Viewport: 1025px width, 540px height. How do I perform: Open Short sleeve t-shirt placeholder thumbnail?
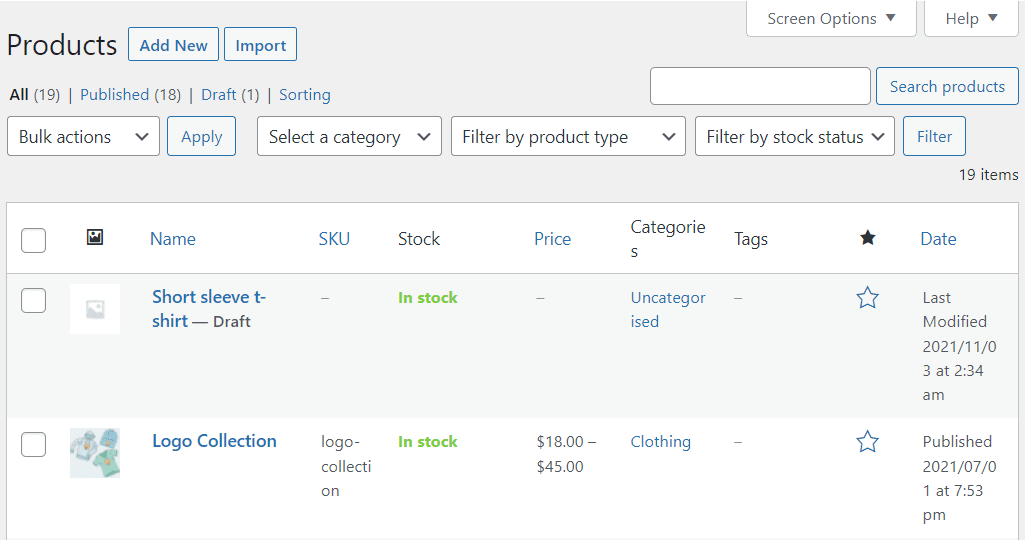[95, 309]
